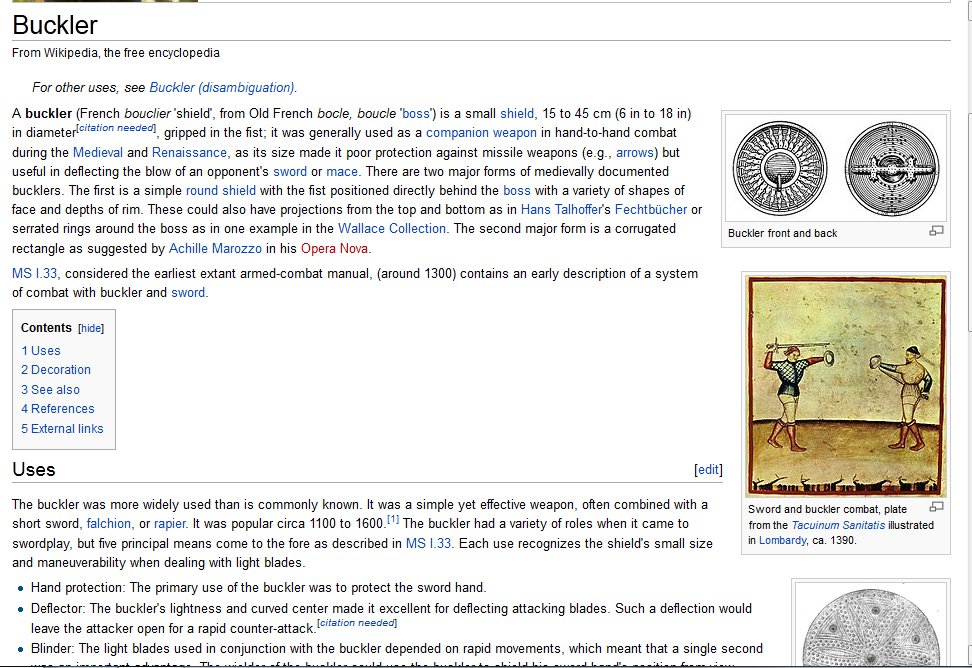Click footnote reference [1]
This screenshot has width=972, height=668.
pyautogui.click(x=393, y=519)
